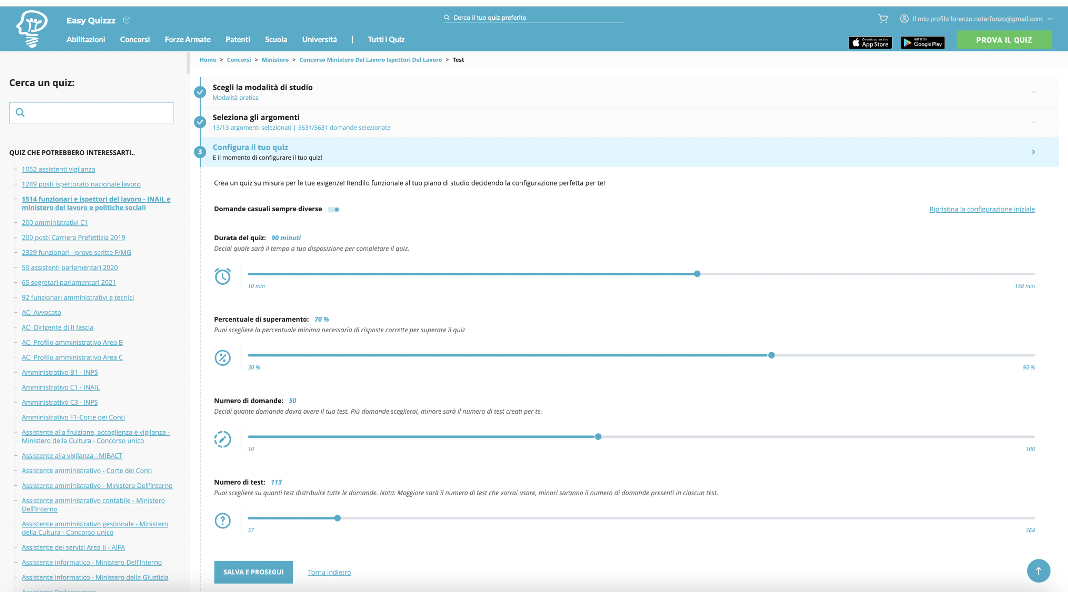Open the Concorsi menu item
The height and width of the screenshot is (596, 1068).
point(134,39)
